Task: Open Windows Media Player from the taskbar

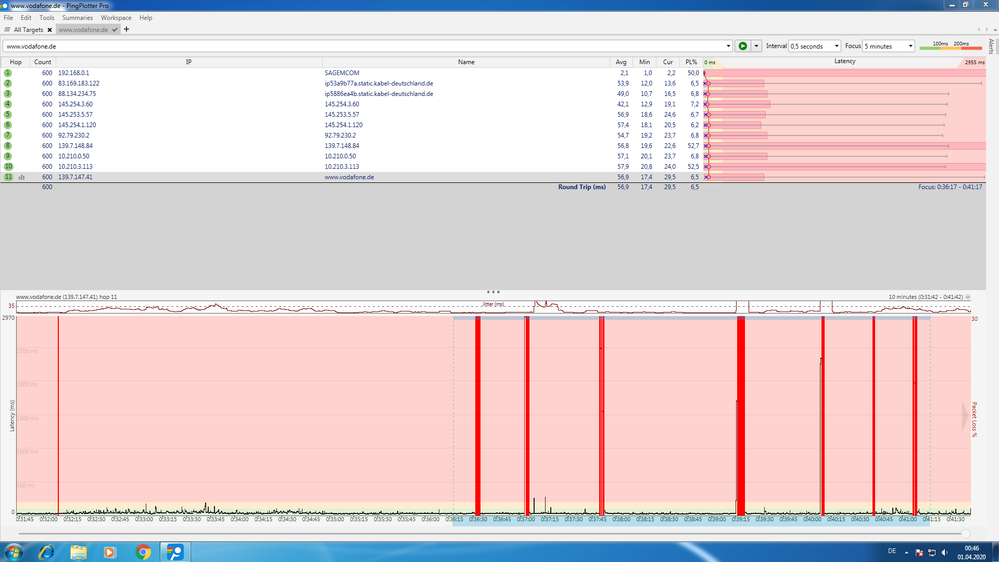Action: (x=110, y=552)
